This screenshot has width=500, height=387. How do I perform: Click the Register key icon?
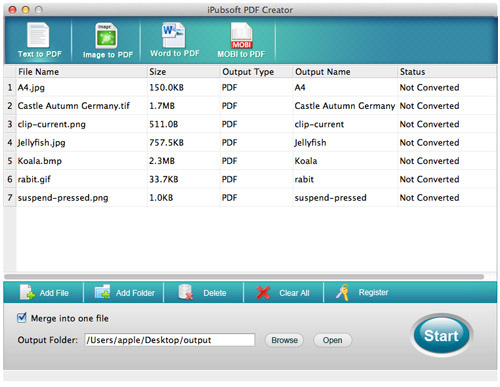342,292
